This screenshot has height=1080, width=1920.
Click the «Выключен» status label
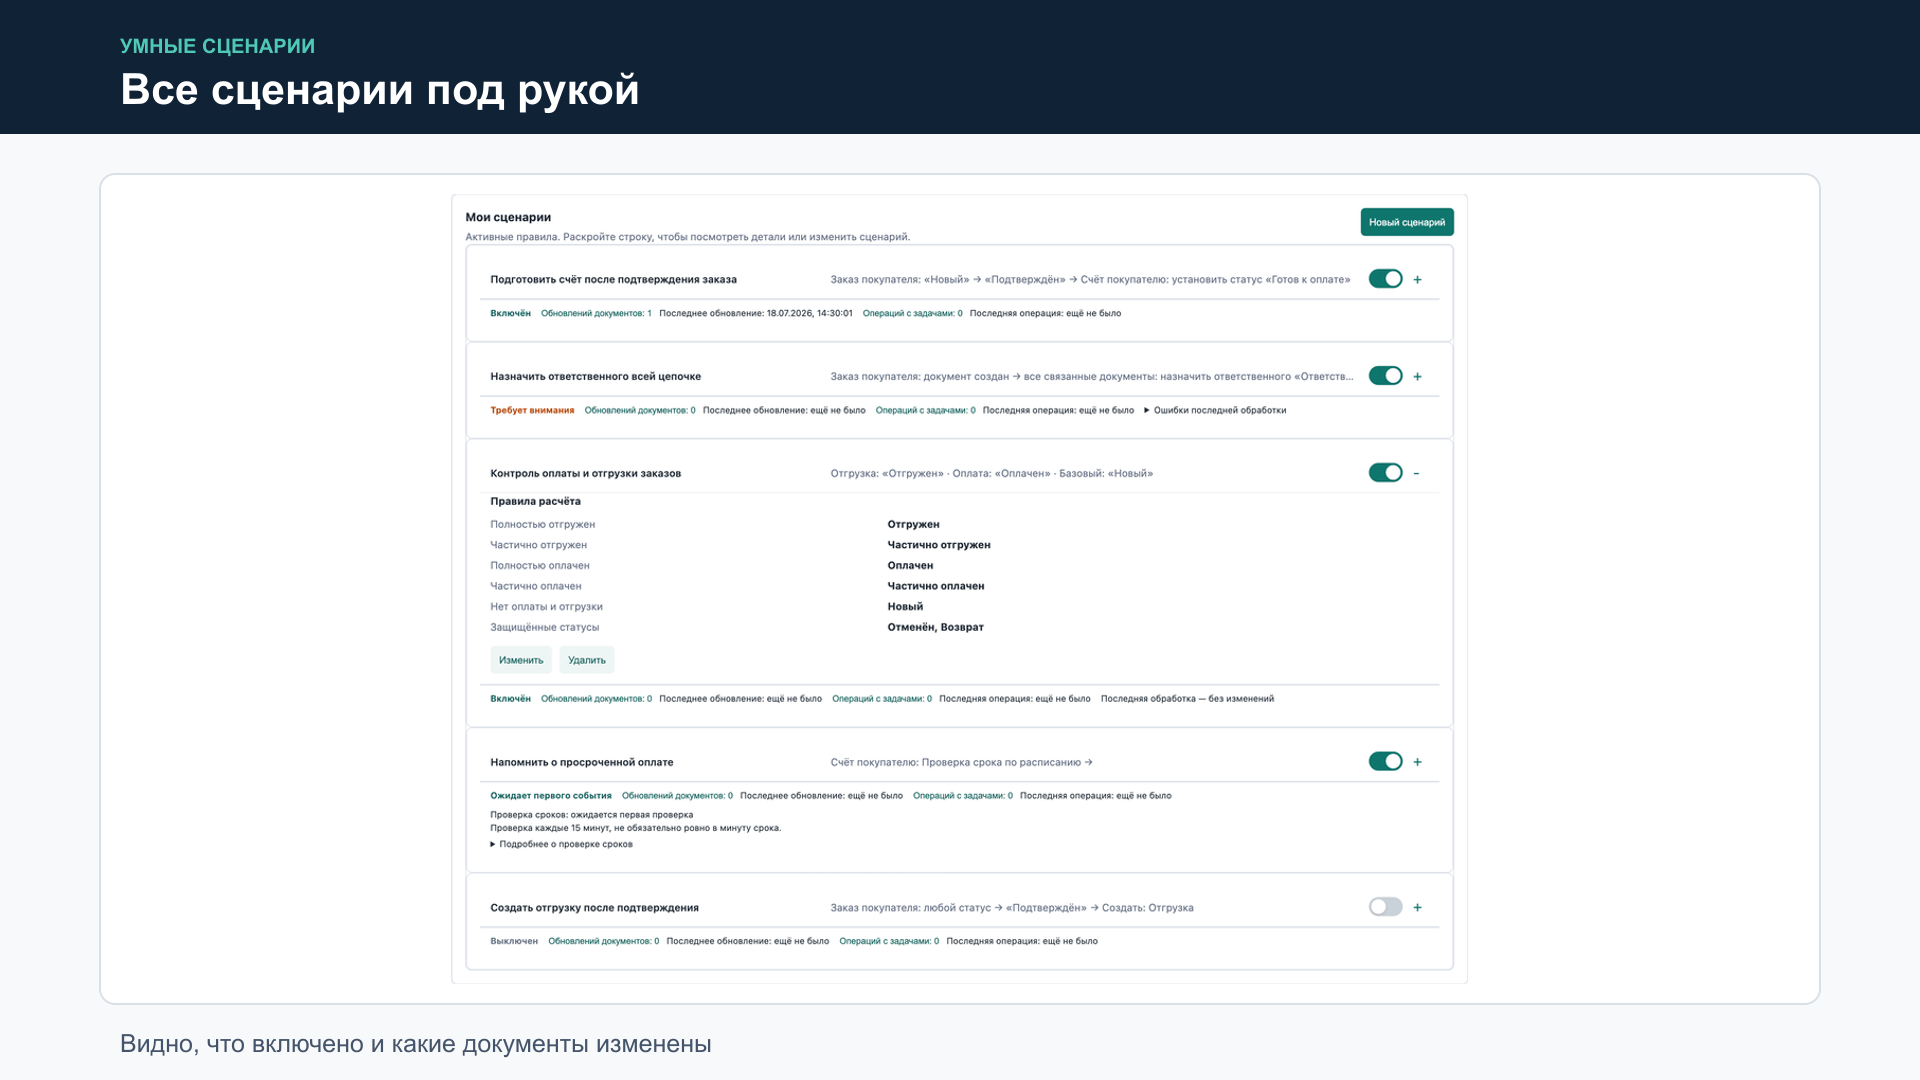click(x=514, y=941)
